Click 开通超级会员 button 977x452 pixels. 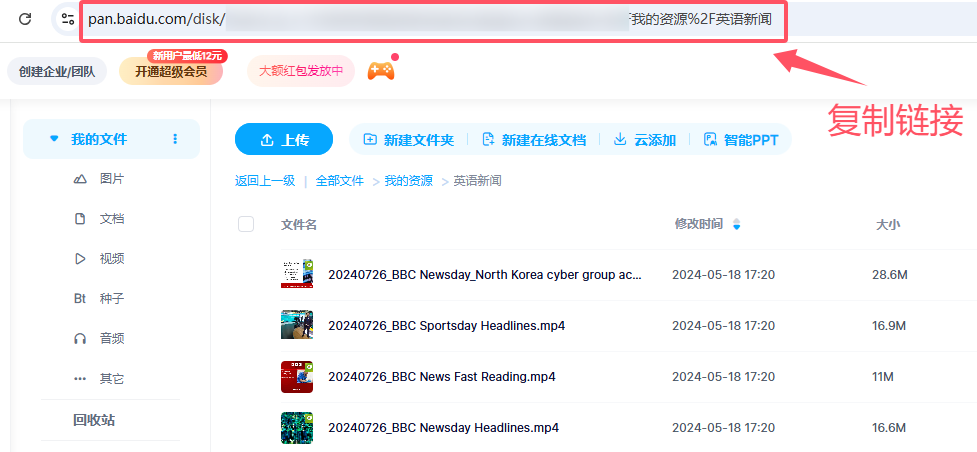(x=171, y=72)
